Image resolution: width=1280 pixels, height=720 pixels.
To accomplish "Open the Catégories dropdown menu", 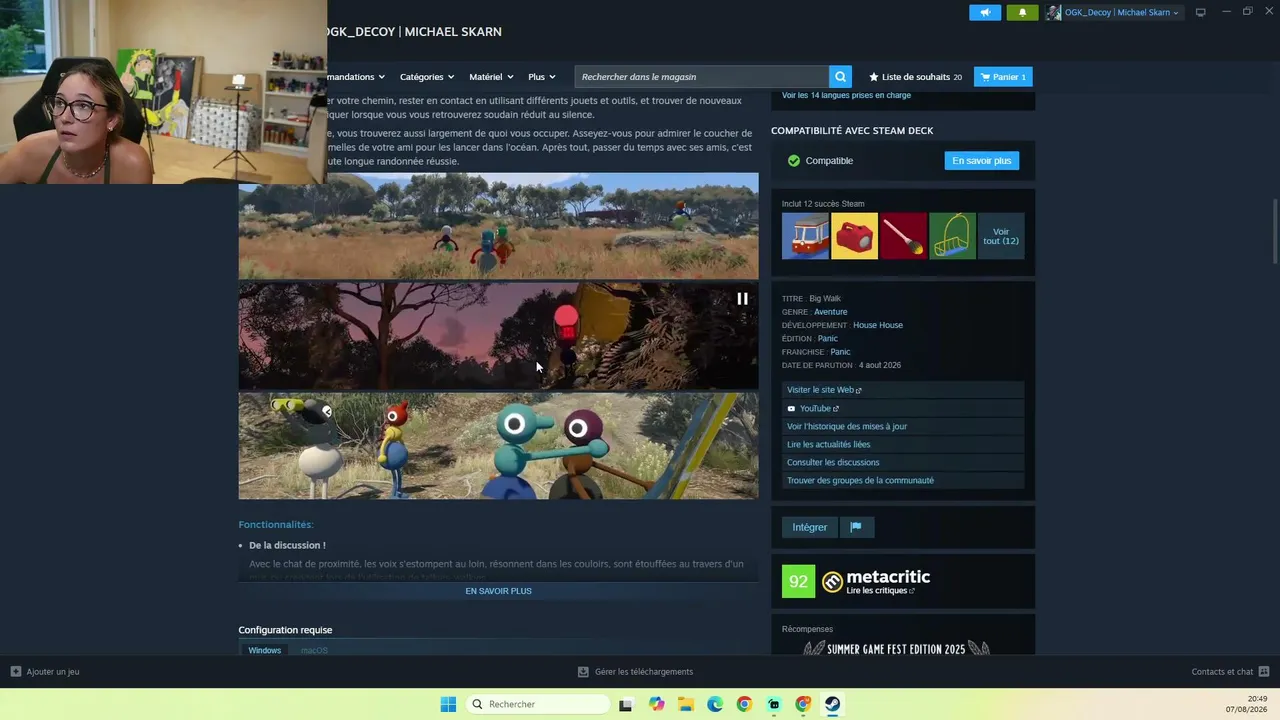I will 427,77.
